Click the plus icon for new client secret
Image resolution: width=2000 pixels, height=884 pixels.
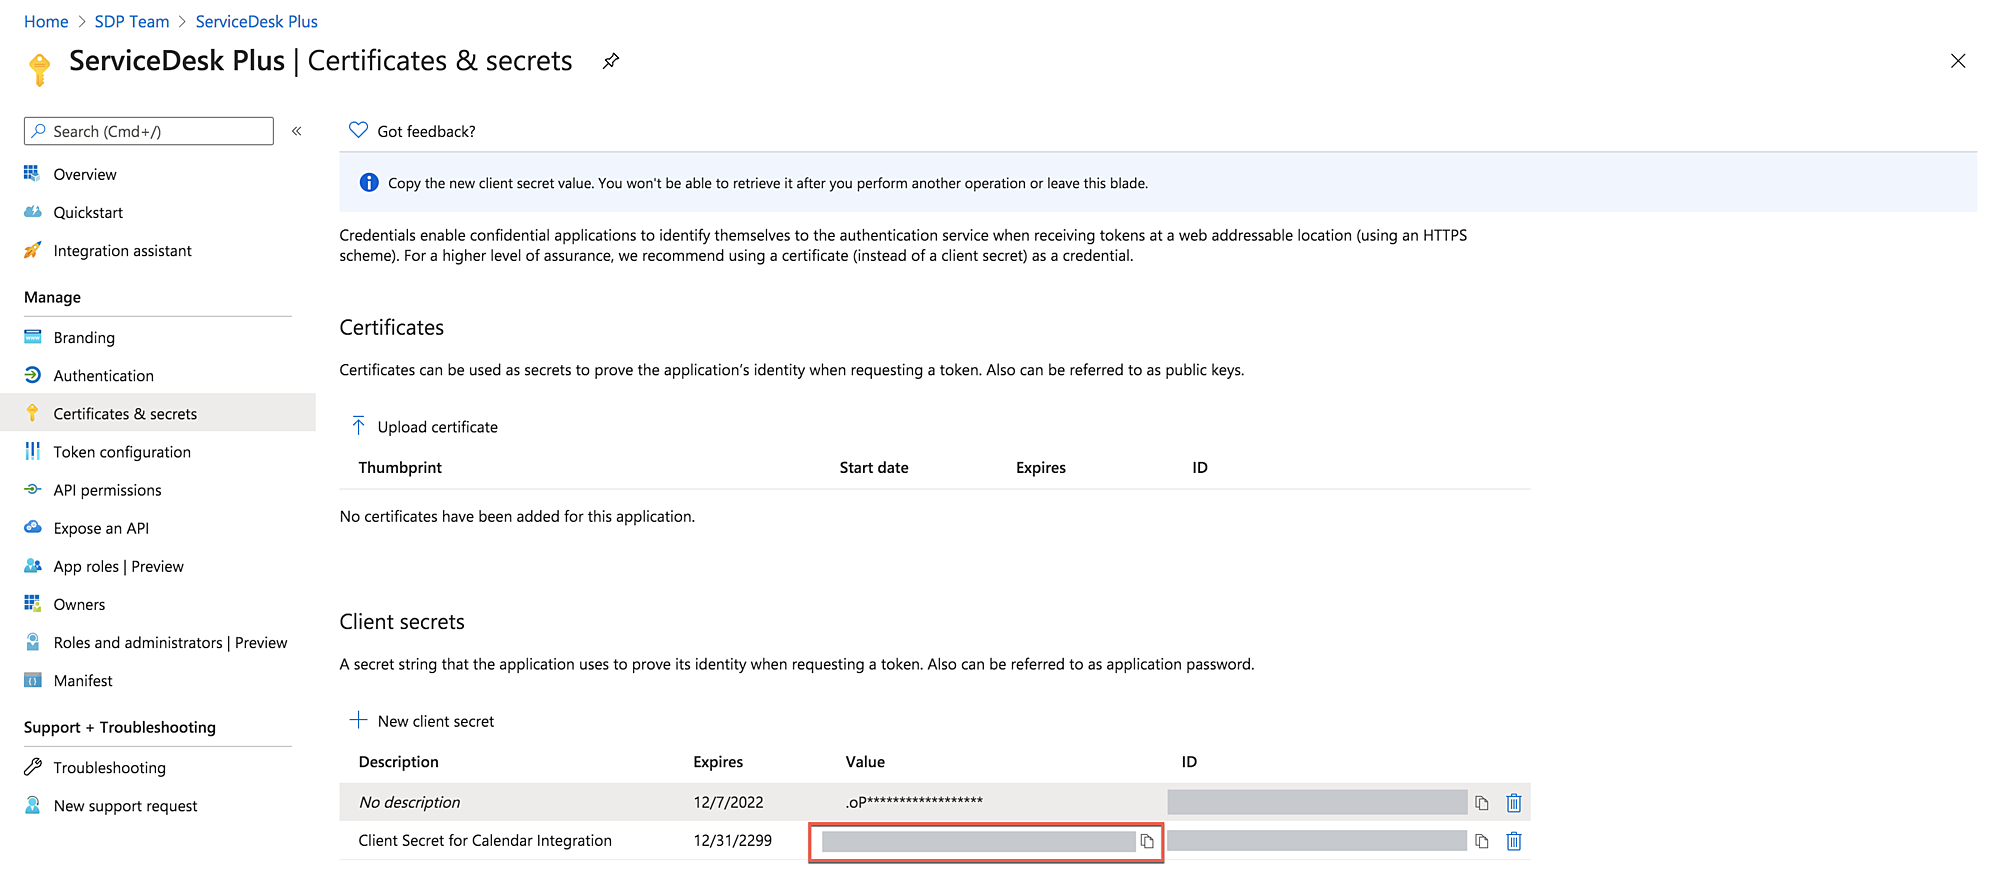tap(358, 720)
